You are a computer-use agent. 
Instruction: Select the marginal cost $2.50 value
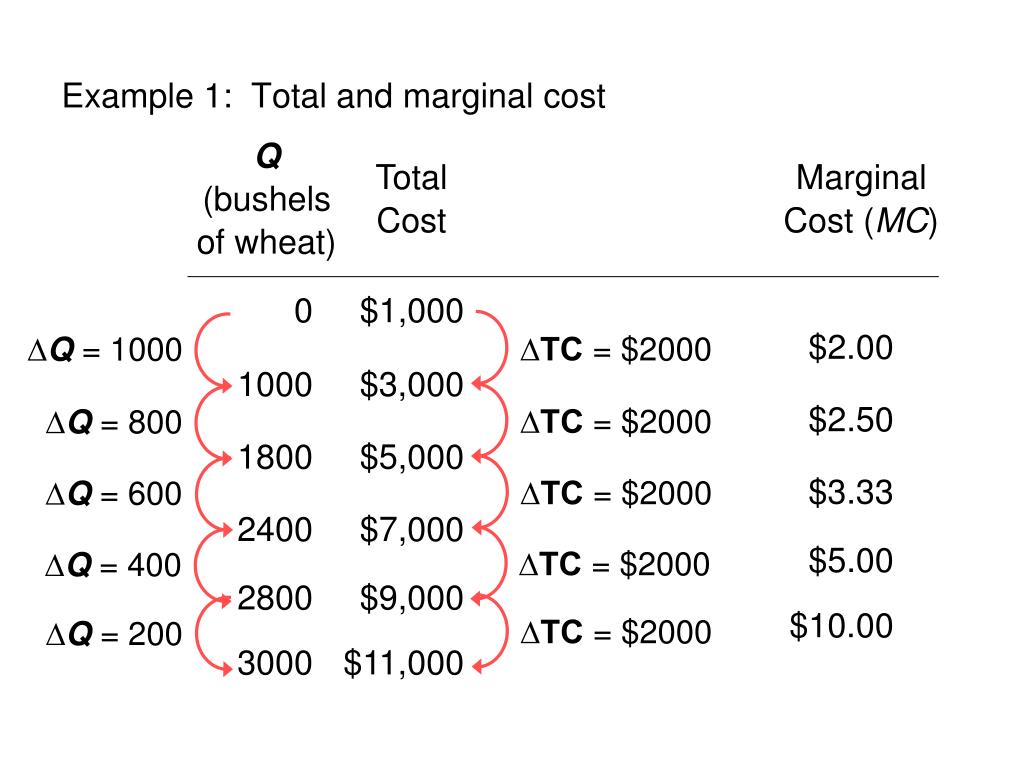coord(850,420)
